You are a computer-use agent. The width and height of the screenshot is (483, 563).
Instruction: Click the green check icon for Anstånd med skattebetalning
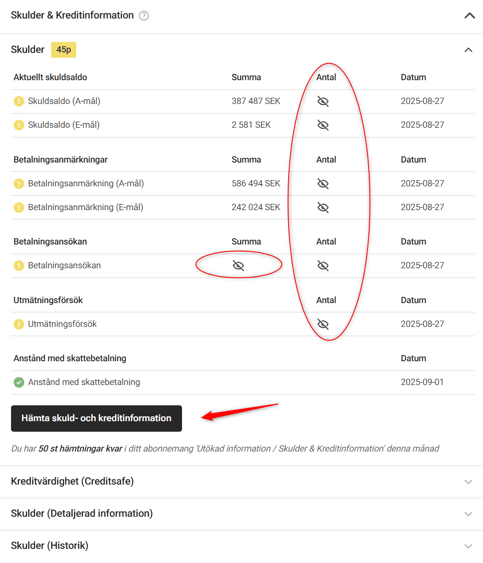[x=19, y=382]
